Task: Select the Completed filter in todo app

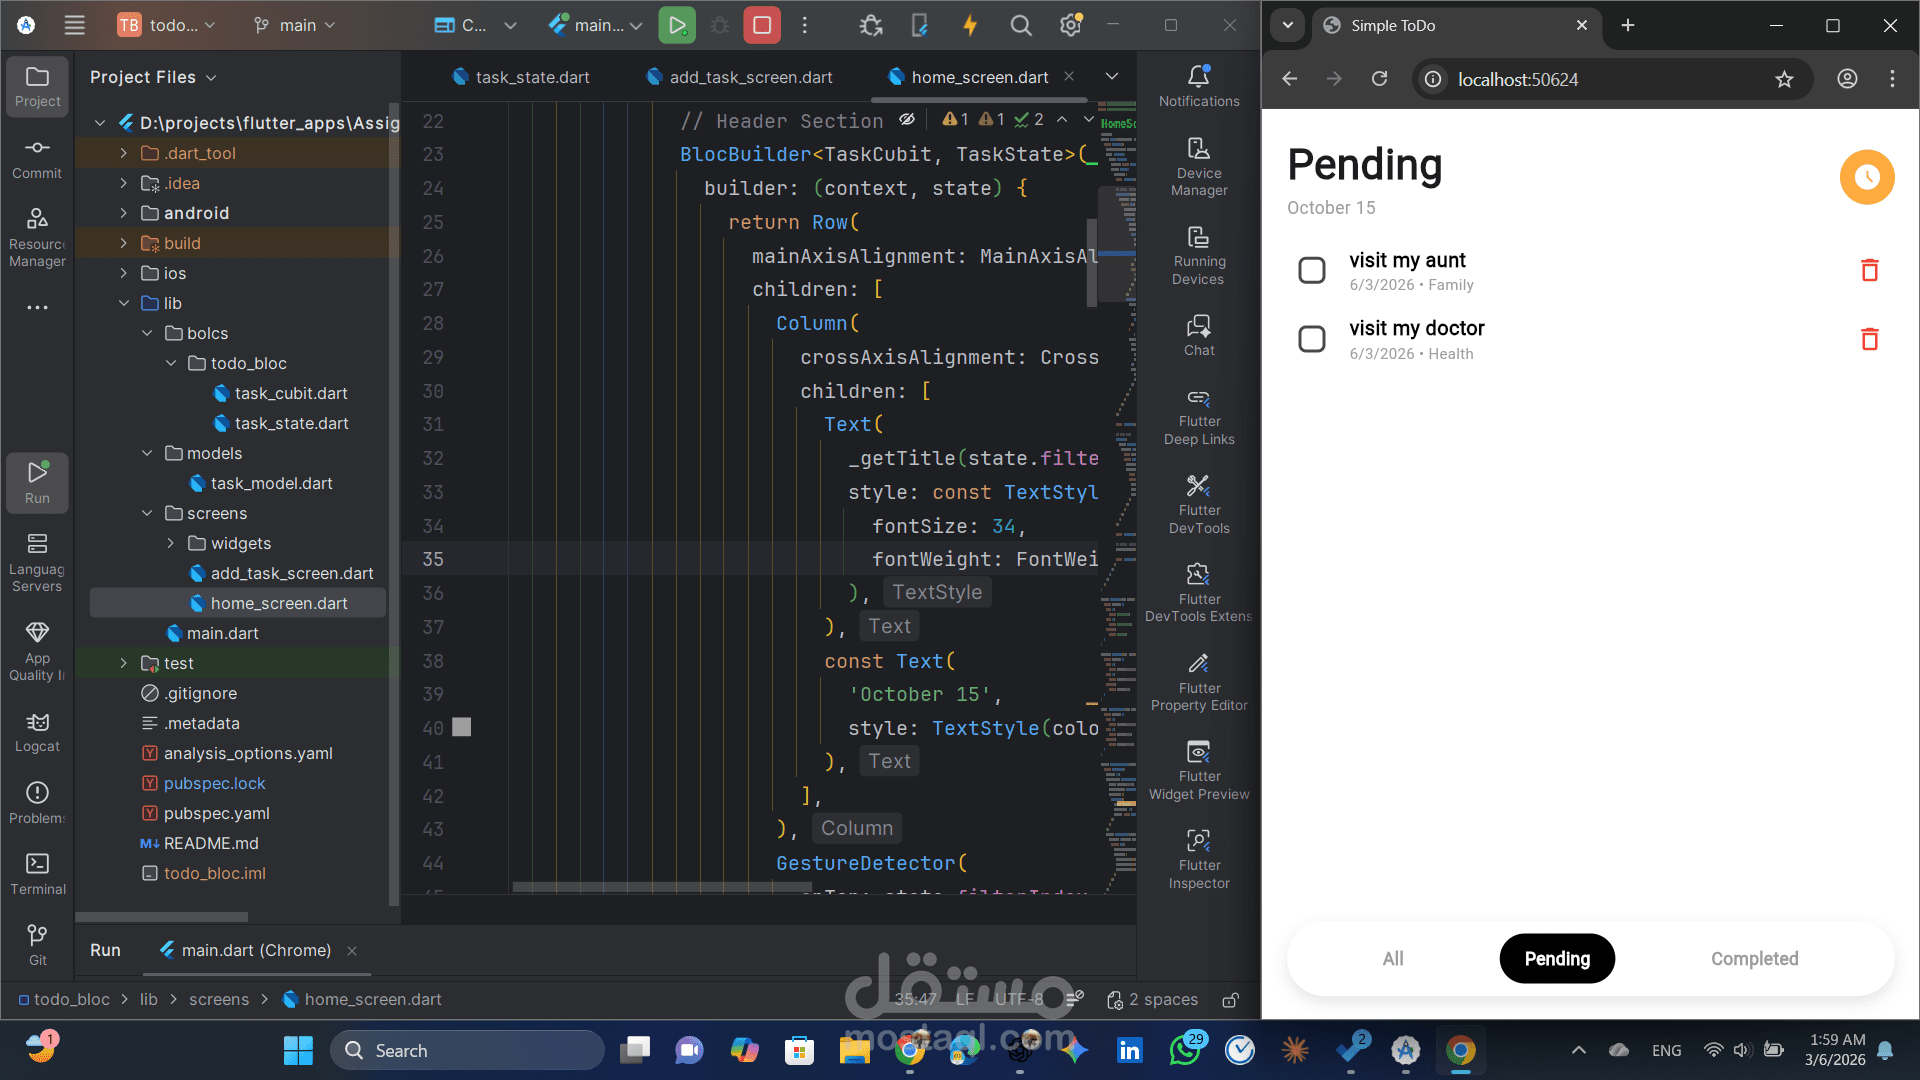Action: (x=1754, y=958)
